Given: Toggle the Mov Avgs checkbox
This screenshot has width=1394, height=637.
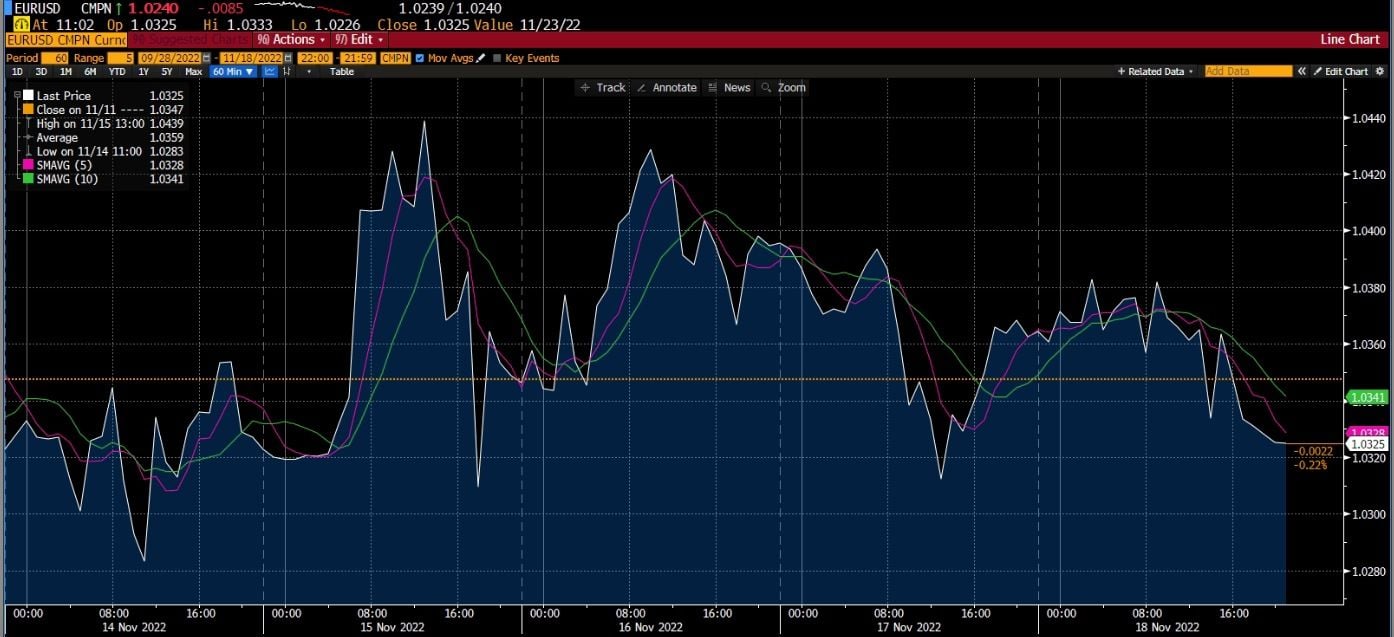Looking at the screenshot, I should 419,57.
